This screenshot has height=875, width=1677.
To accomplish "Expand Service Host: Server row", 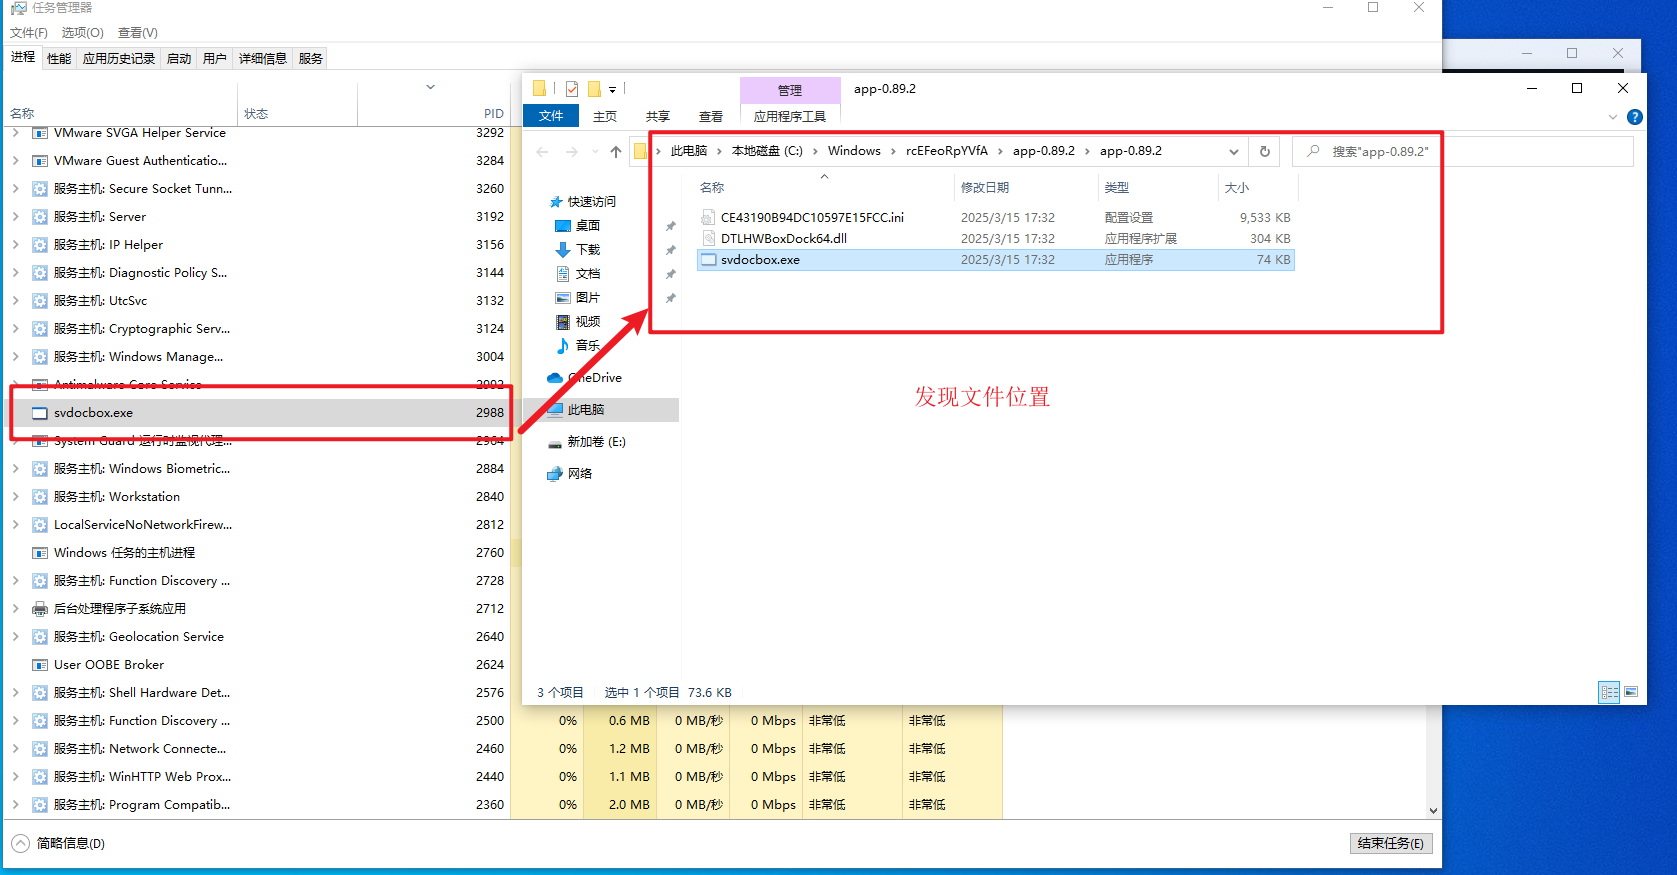I will (15, 216).
